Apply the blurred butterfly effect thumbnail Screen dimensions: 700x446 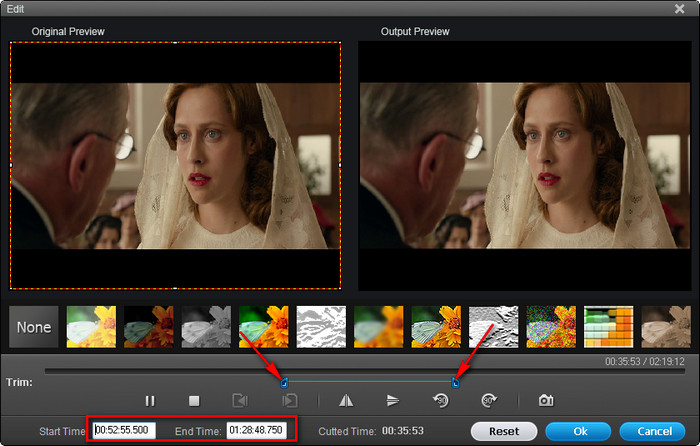(x=379, y=327)
